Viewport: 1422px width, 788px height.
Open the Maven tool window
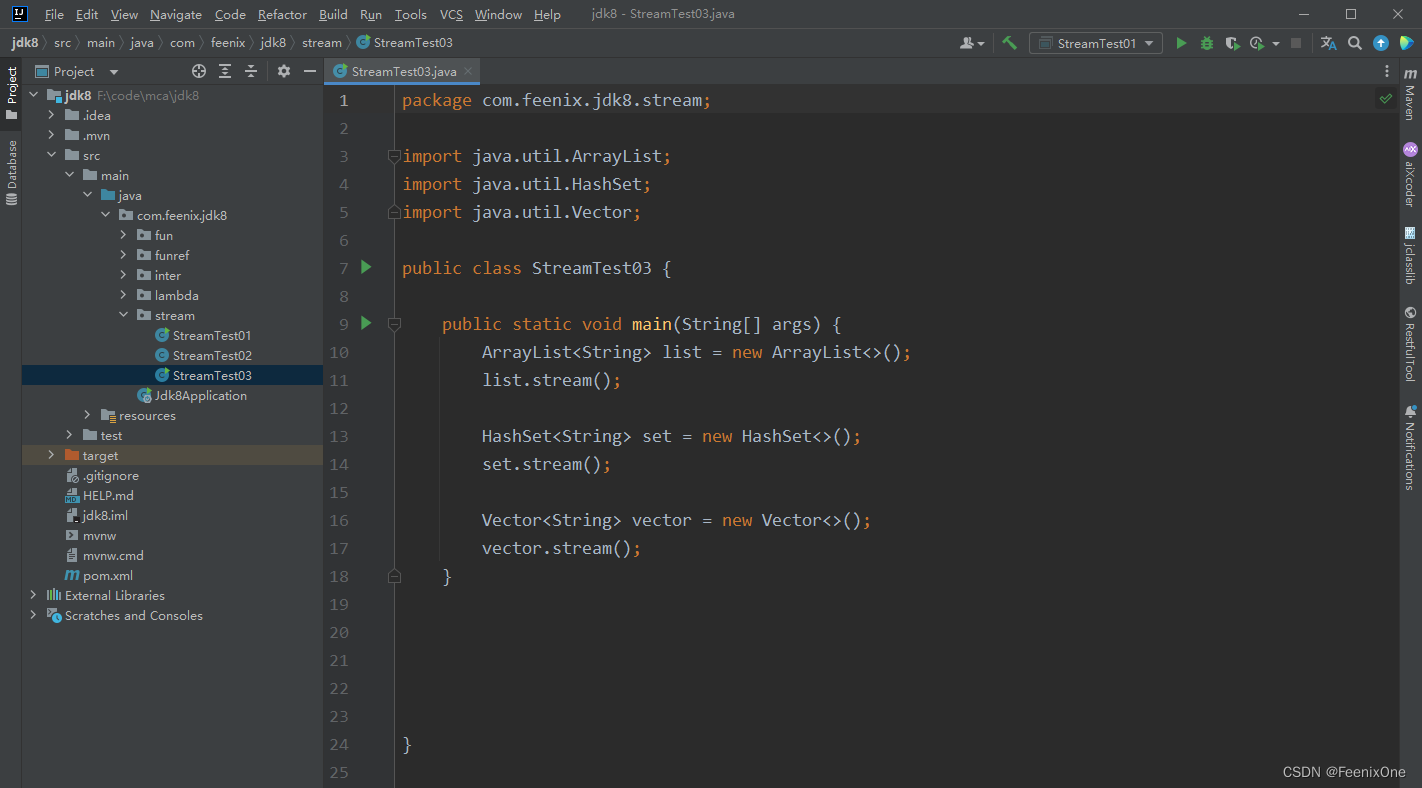pyautogui.click(x=1410, y=95)
